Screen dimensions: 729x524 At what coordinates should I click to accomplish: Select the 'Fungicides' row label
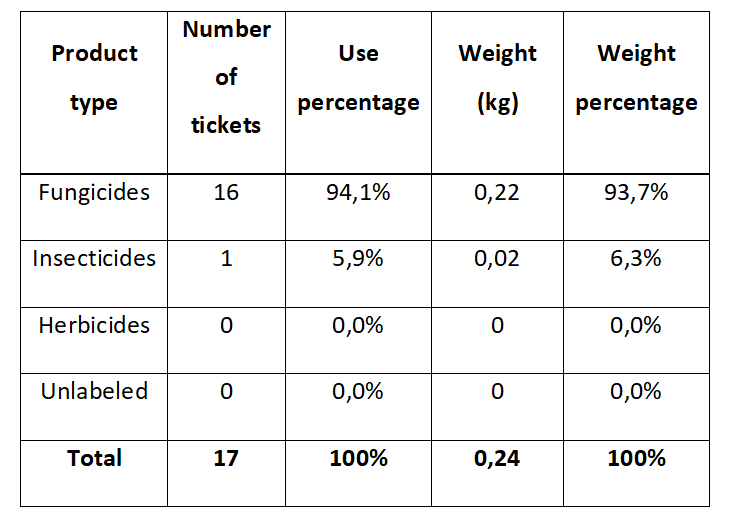94,192
